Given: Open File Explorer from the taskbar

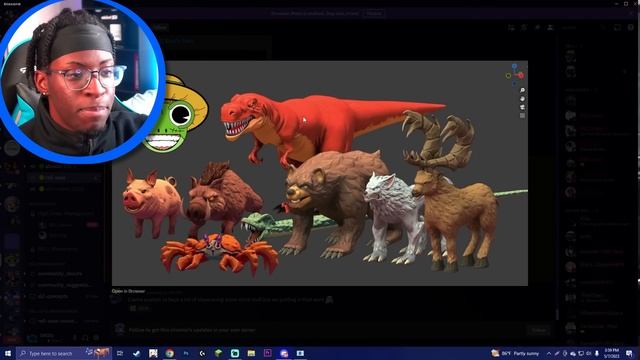Looking at the screenshot, I should [x=251, y=353].
